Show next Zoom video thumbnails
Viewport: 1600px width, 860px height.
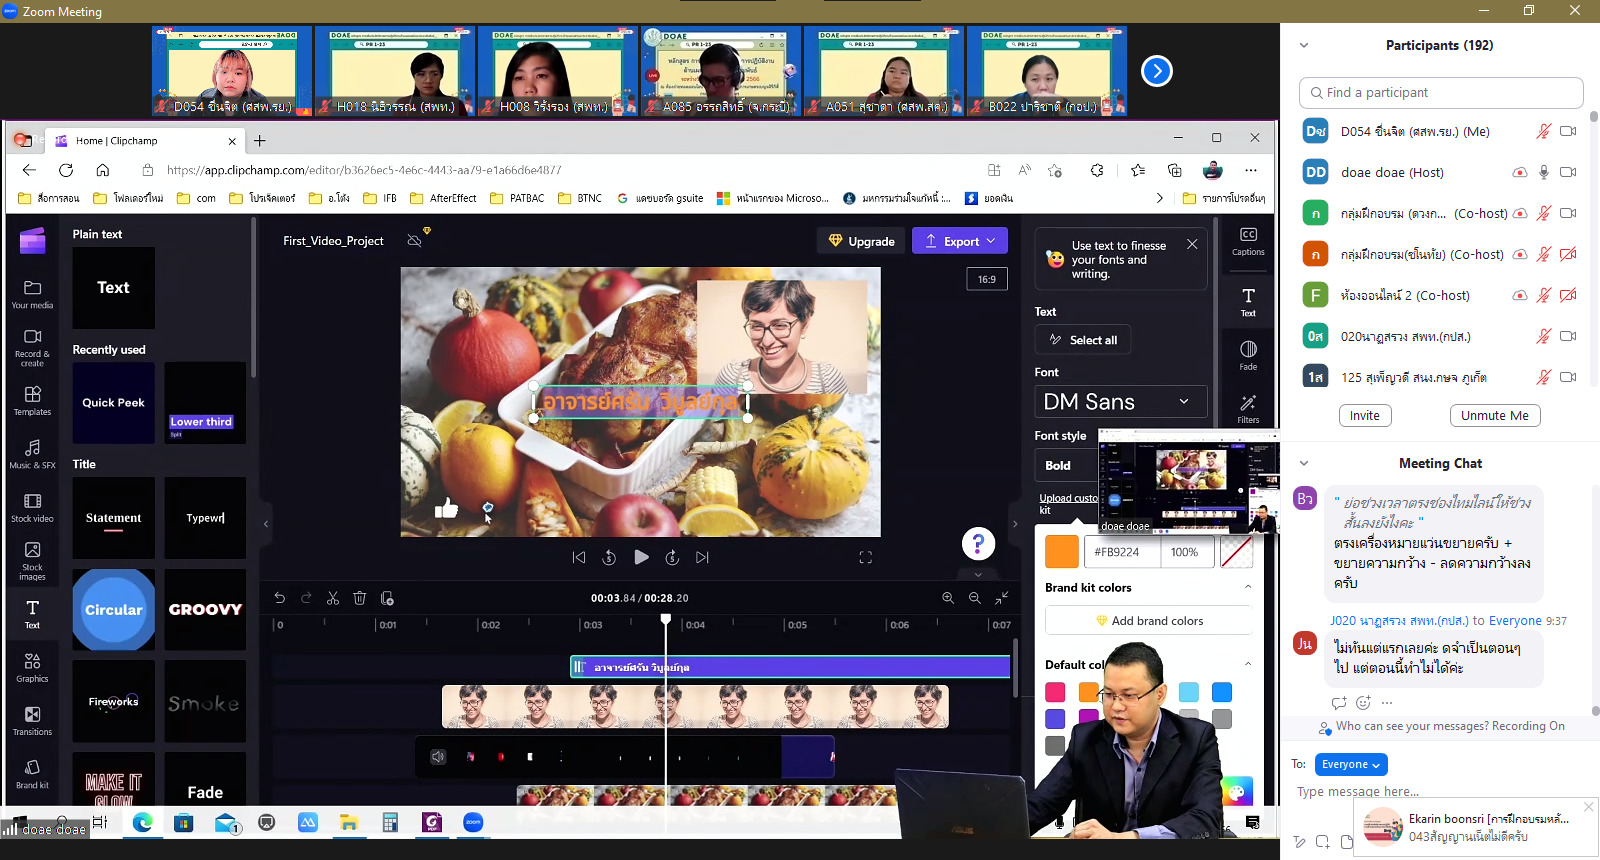(1157, 71)
